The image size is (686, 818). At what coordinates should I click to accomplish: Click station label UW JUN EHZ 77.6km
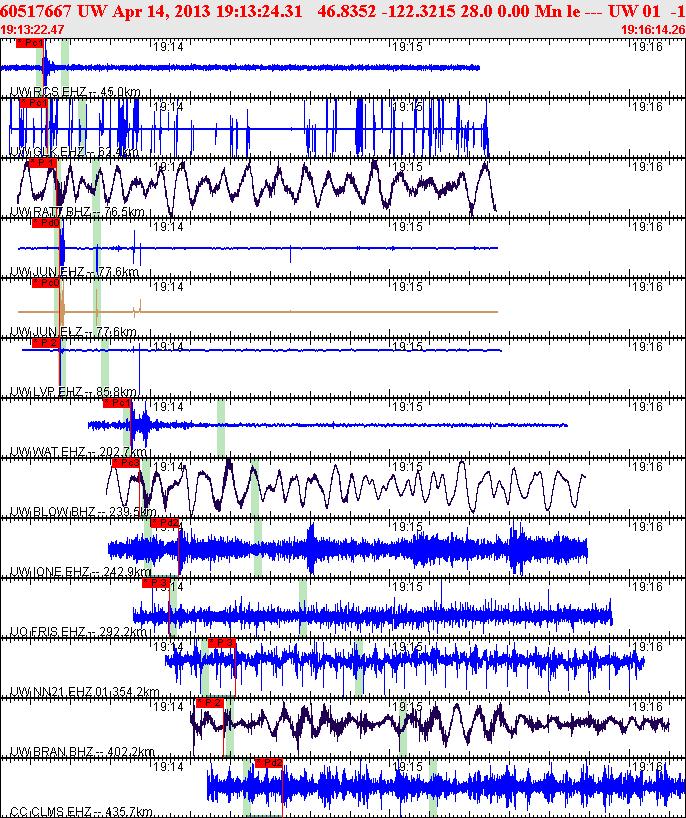75,272
